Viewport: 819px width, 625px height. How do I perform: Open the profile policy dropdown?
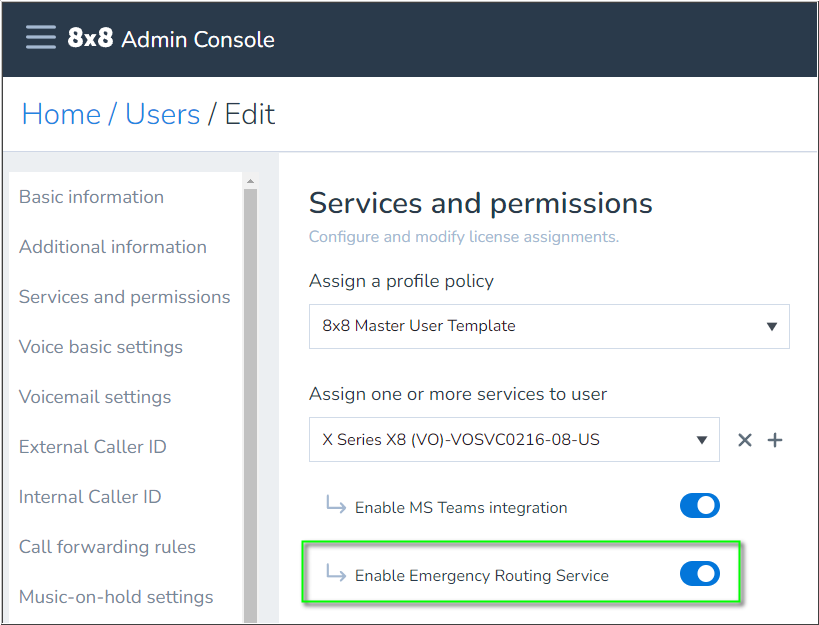coord(549,326)
